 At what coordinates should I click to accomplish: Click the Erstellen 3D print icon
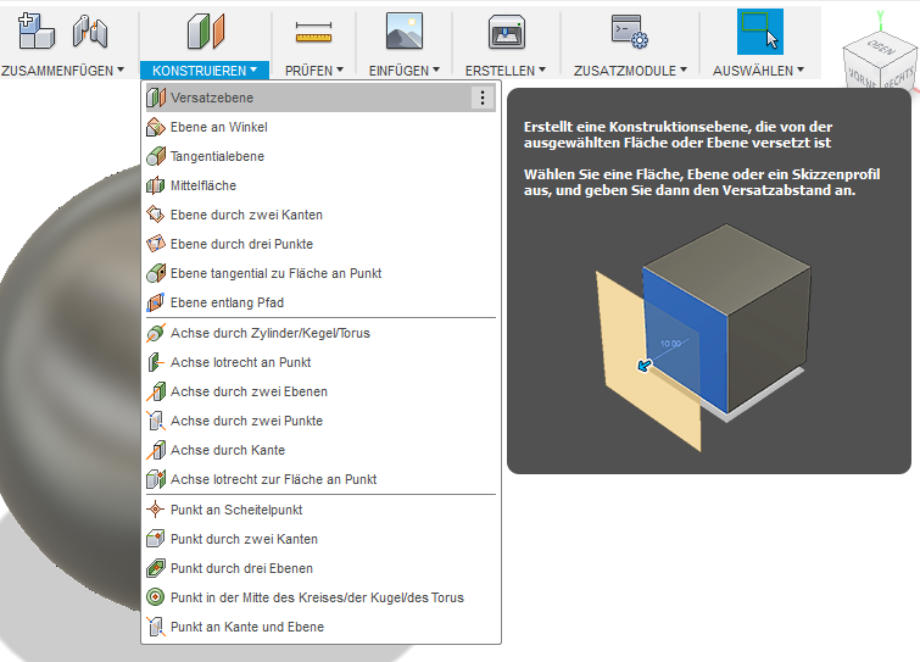coord(506,32)
